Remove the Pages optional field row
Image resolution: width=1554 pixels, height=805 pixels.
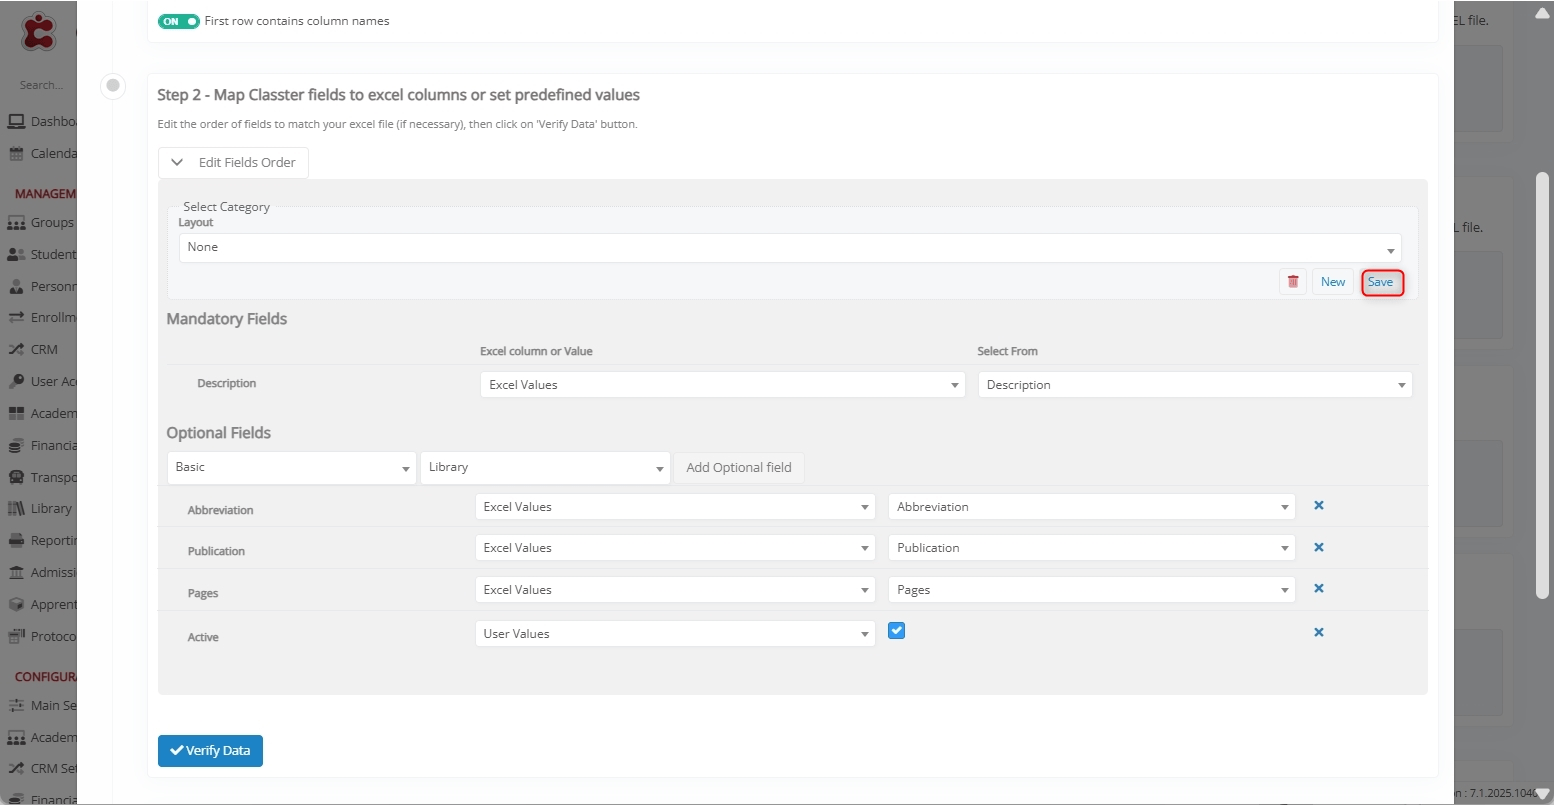[1318, 589]
